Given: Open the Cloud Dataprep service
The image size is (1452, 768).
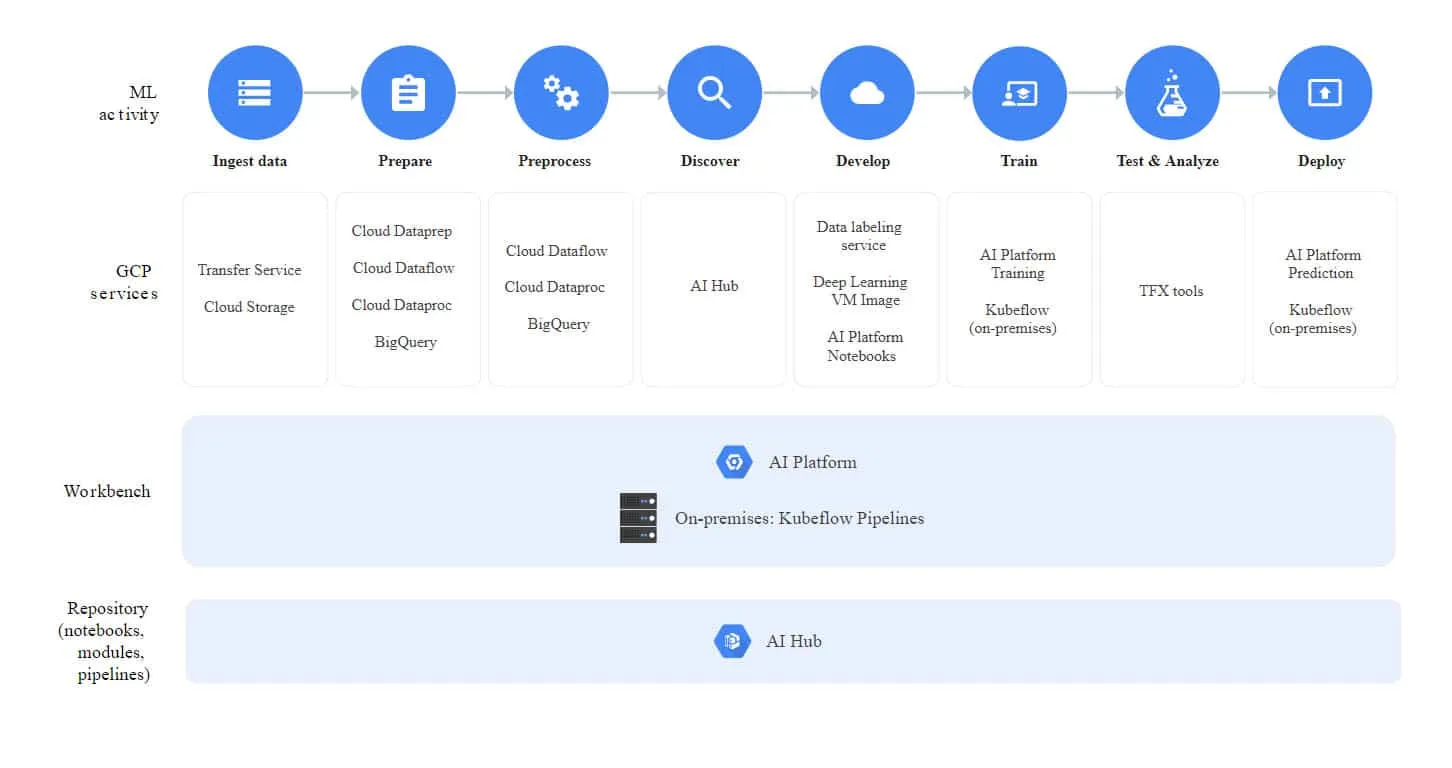Looking at the screenshot, I should 402,230.
